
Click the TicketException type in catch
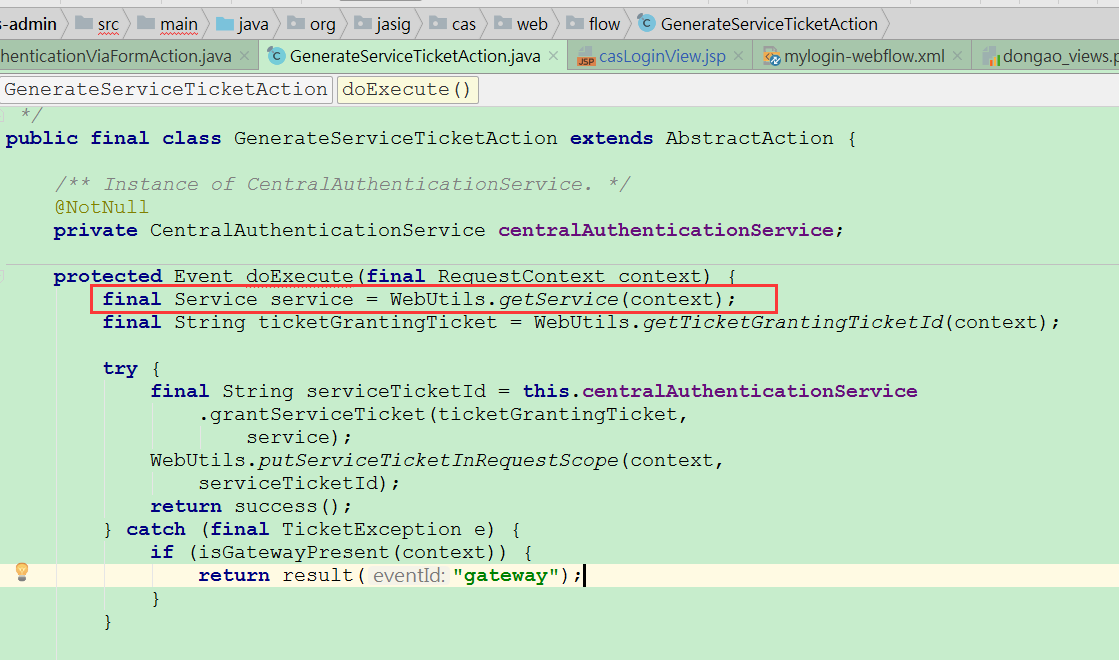(371, 529)
